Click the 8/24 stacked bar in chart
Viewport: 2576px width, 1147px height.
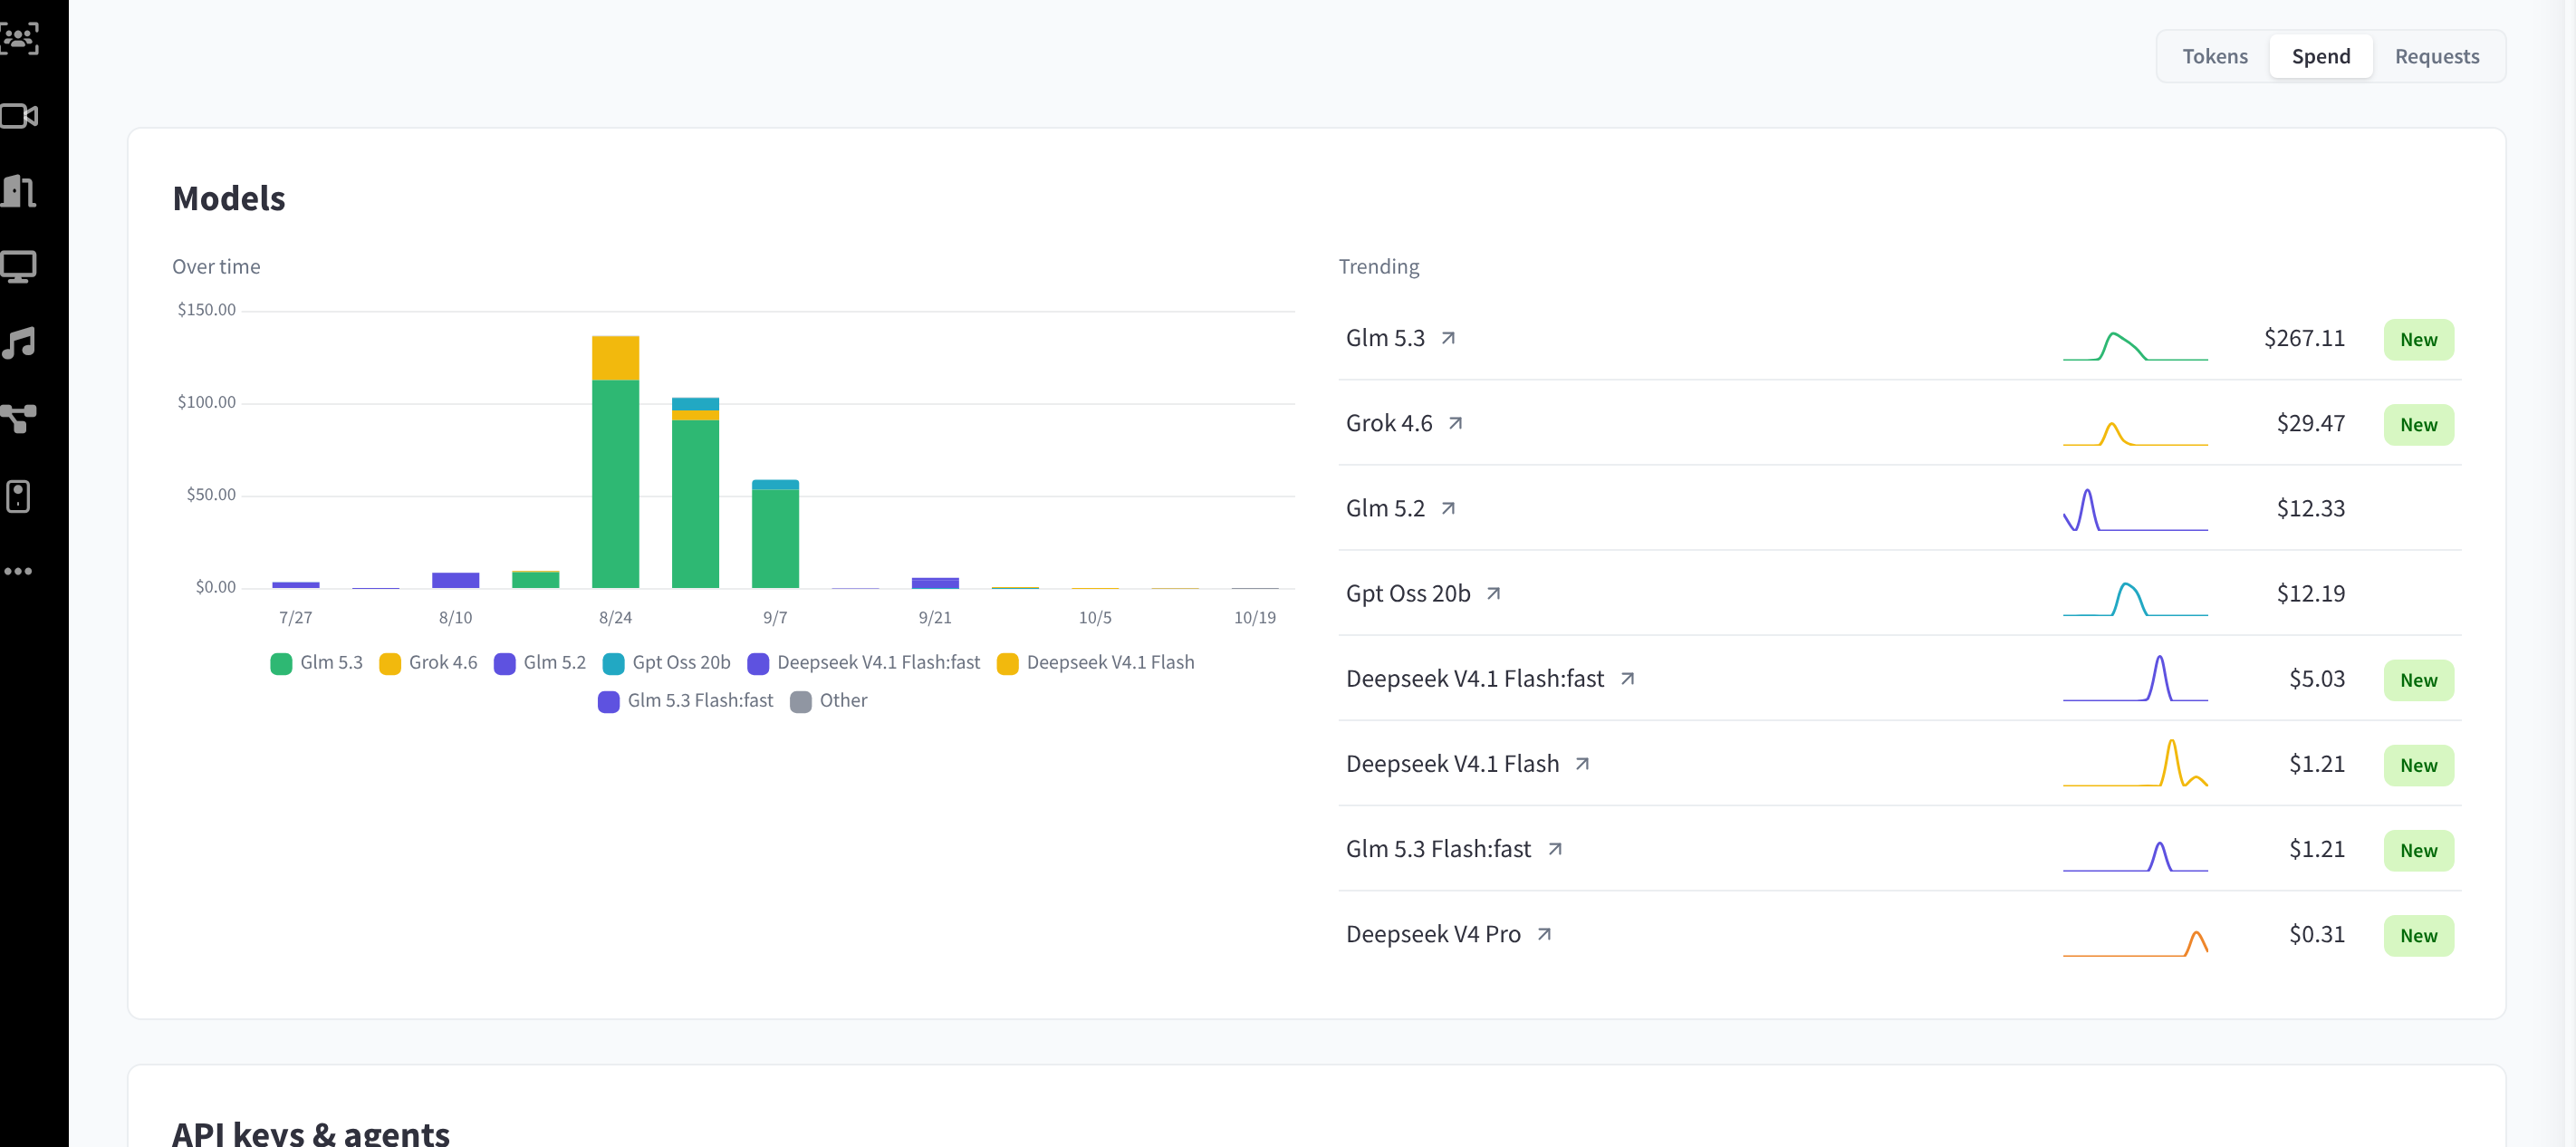tap(615, 461)
